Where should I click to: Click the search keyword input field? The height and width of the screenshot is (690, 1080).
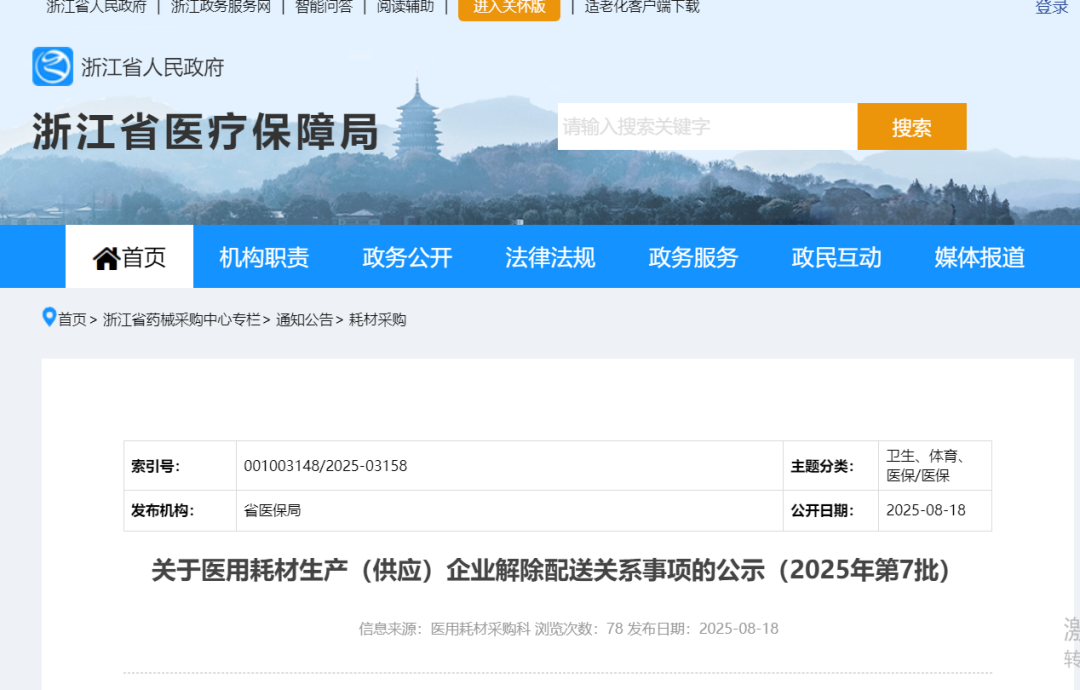coord(707,127)
